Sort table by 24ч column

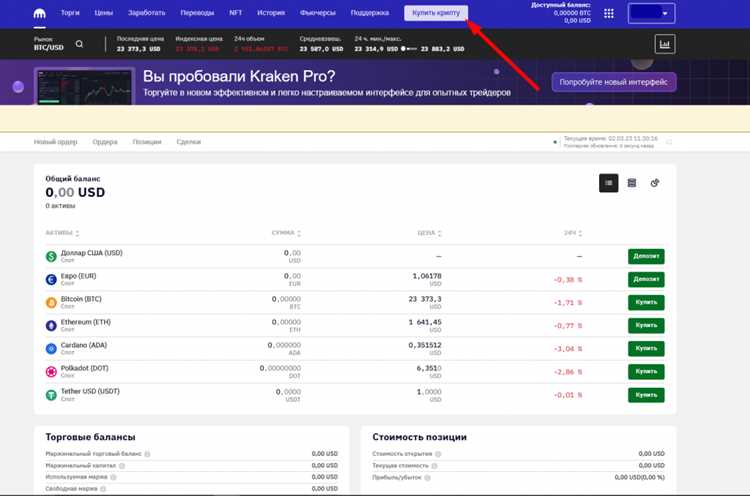click(573, 233)
